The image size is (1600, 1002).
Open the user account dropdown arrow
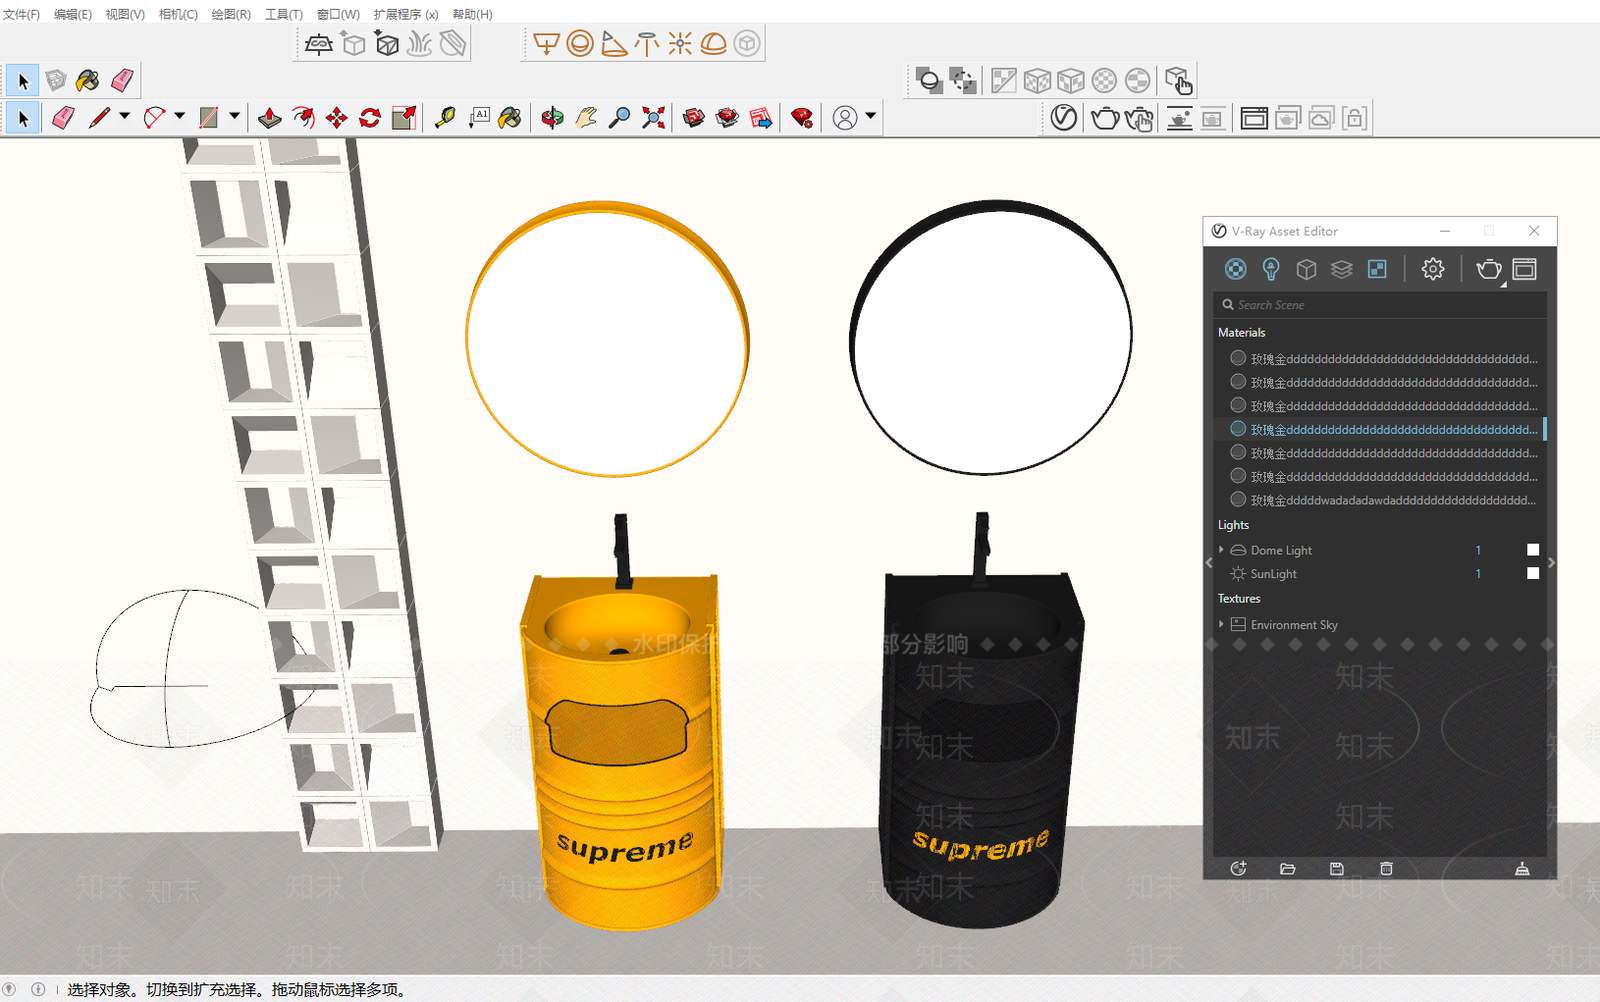pyautogui.click(x=871, y=116)
